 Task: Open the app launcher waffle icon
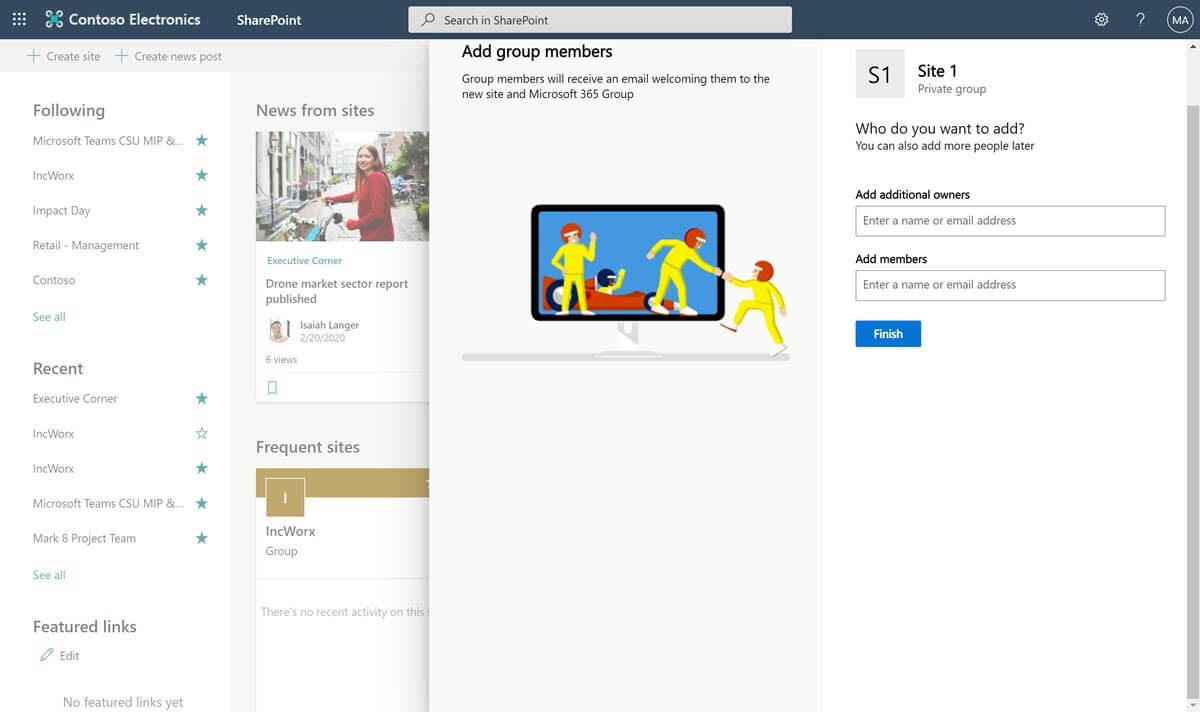coord(19,19)
